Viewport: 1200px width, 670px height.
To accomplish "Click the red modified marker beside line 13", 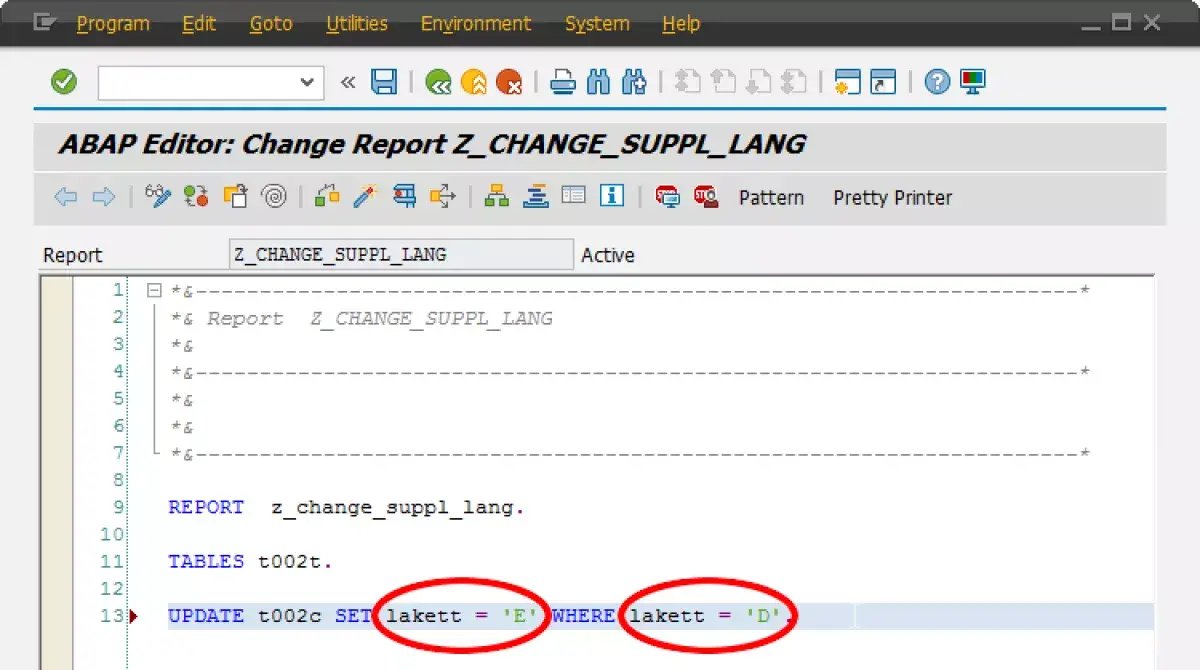I will 134,616.
